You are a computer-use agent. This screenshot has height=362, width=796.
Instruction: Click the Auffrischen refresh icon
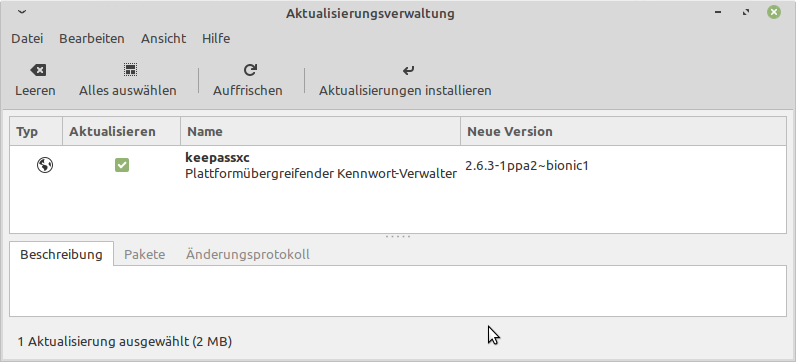(x=250, y=70)
